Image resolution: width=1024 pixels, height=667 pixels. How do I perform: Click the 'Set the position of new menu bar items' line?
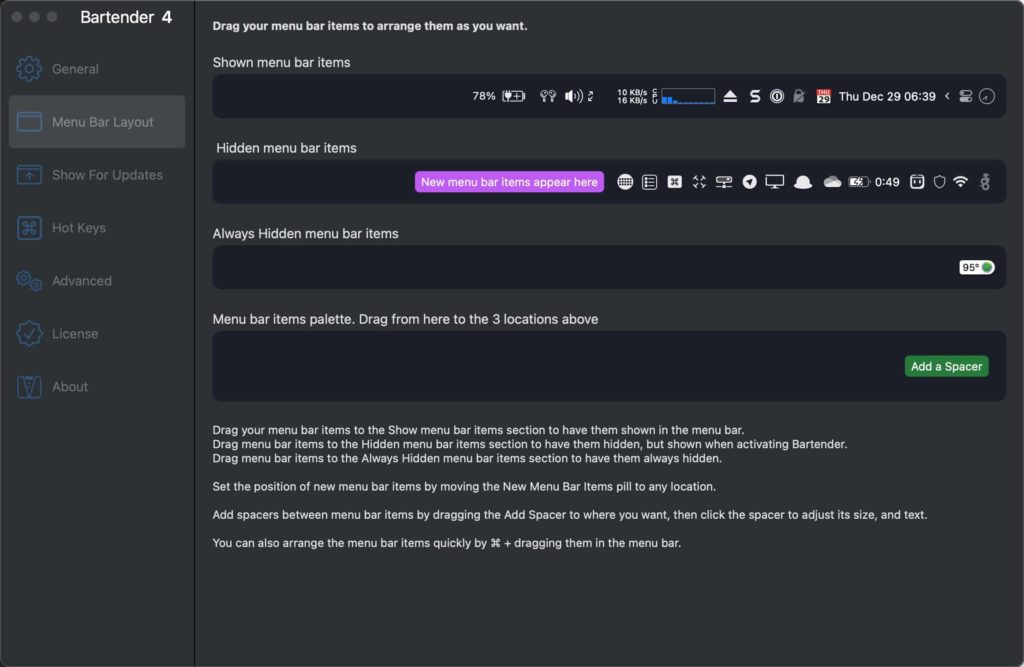point(464,487)
